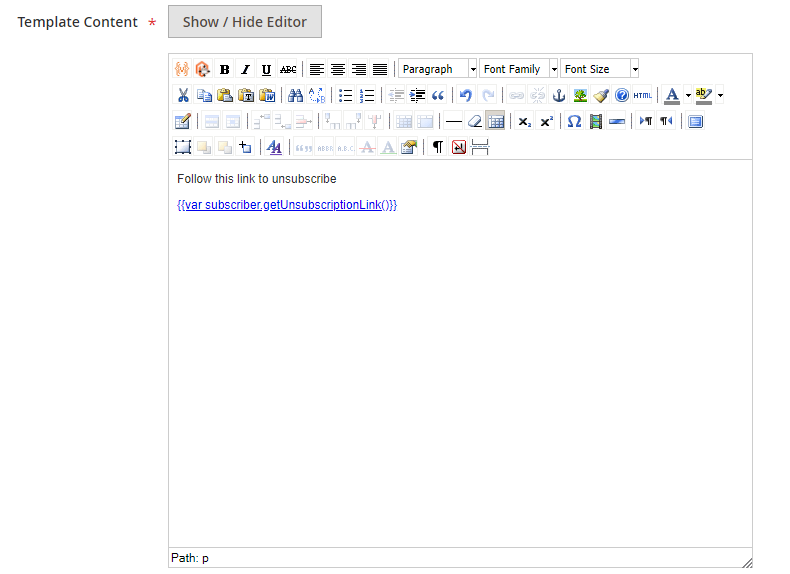Toggle strikethrough formatting

[x=288, y=69]
